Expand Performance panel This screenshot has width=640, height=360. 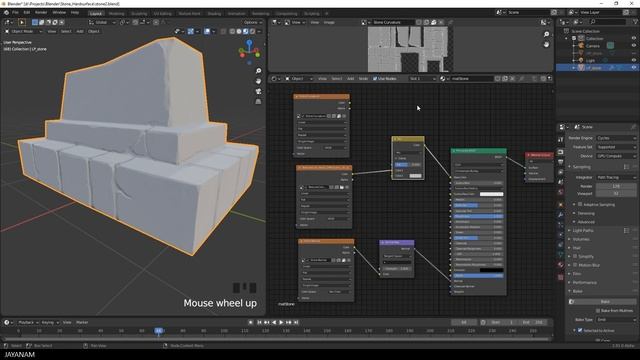(585, 282)
